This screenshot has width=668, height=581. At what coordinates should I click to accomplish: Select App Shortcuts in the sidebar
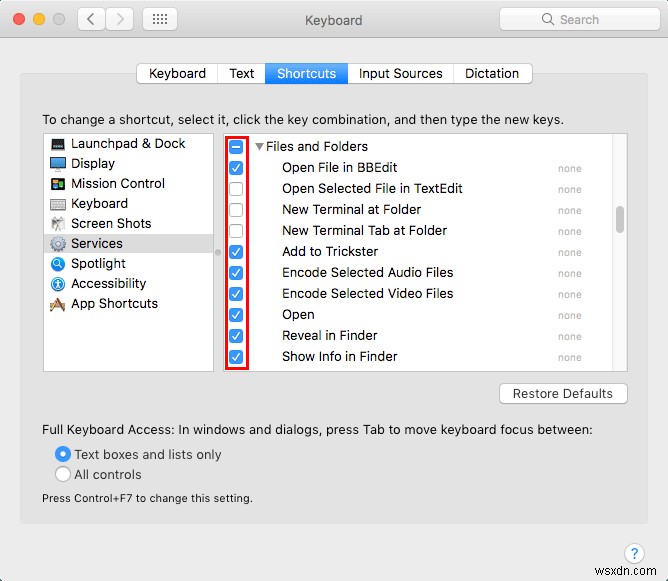click(128, 304)
